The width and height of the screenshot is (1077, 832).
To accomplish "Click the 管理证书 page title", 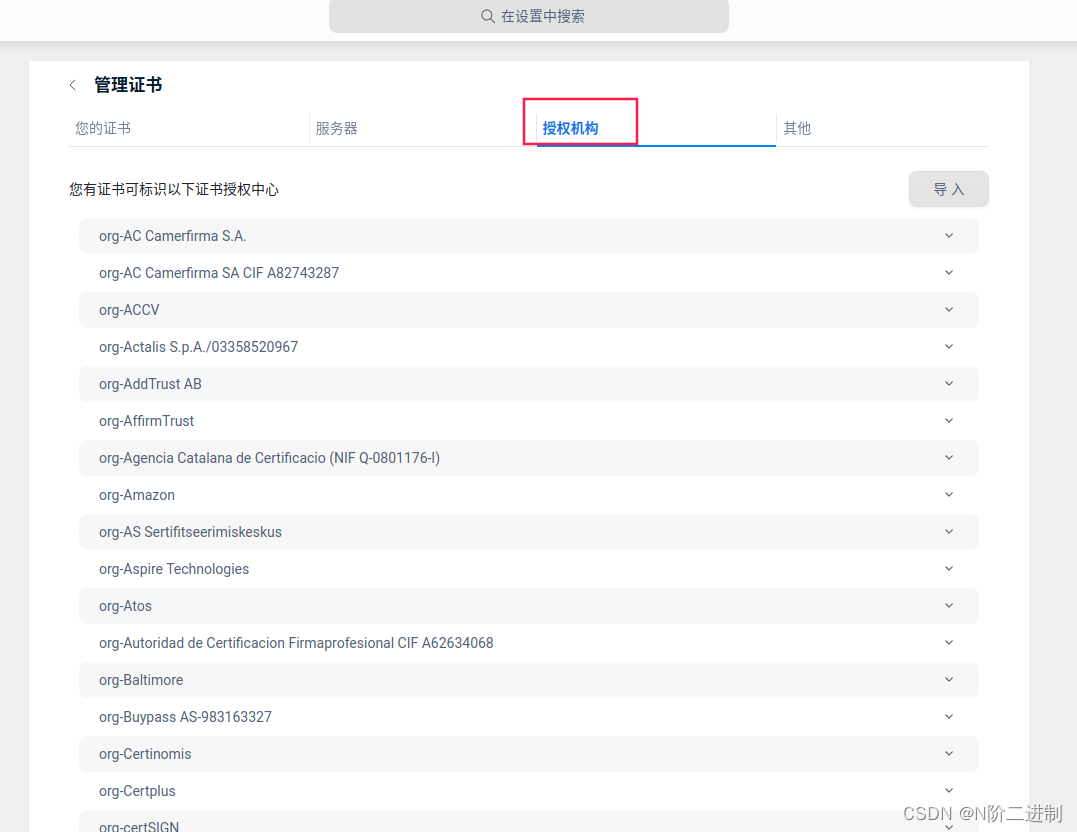I will (128, 85).
